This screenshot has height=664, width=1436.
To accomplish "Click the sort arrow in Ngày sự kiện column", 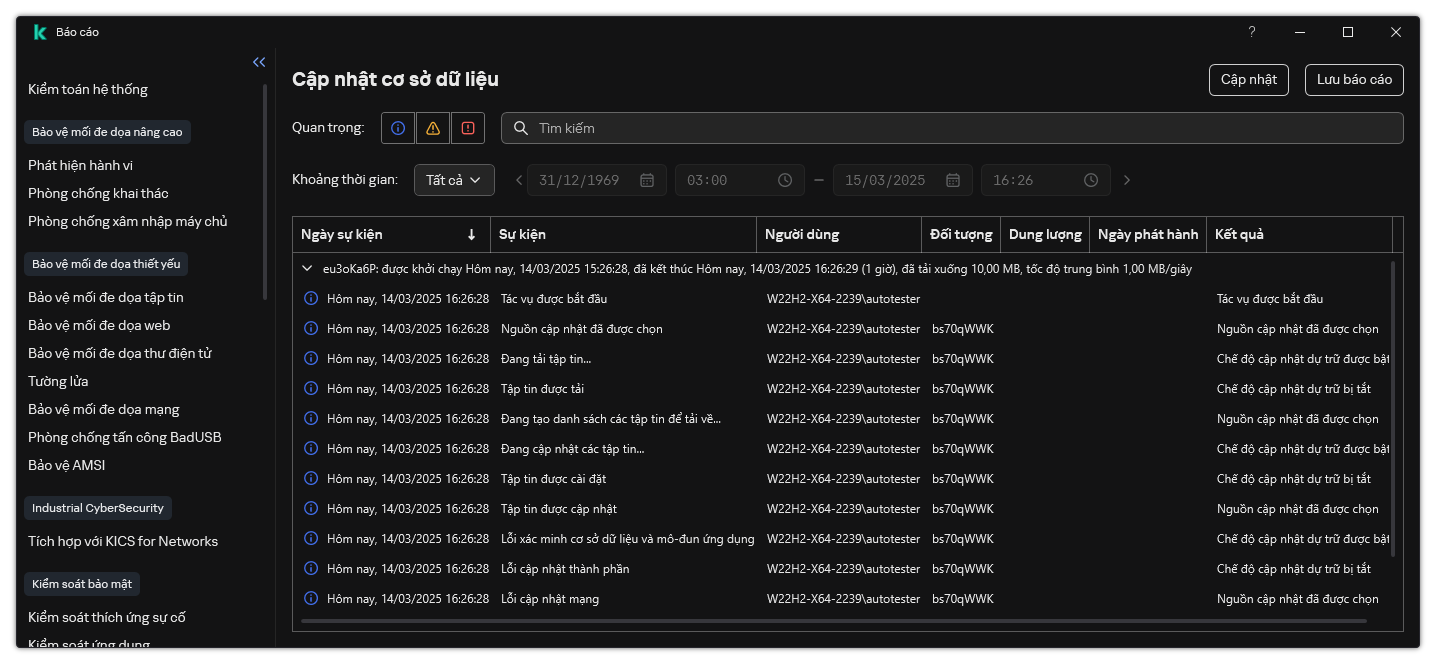I will pyautogui.click(x=471, y=235).
